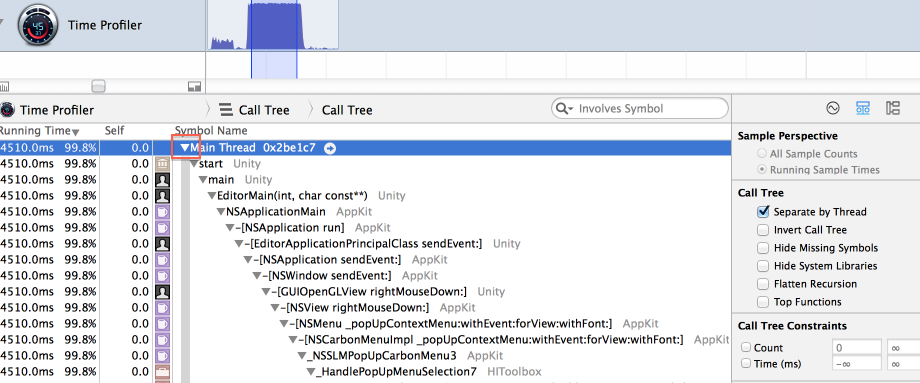The height and width of the screenshot is (383, 920).
Task: Click the Time (ms) minimum field showing -∞
Action: click(857, 364)
